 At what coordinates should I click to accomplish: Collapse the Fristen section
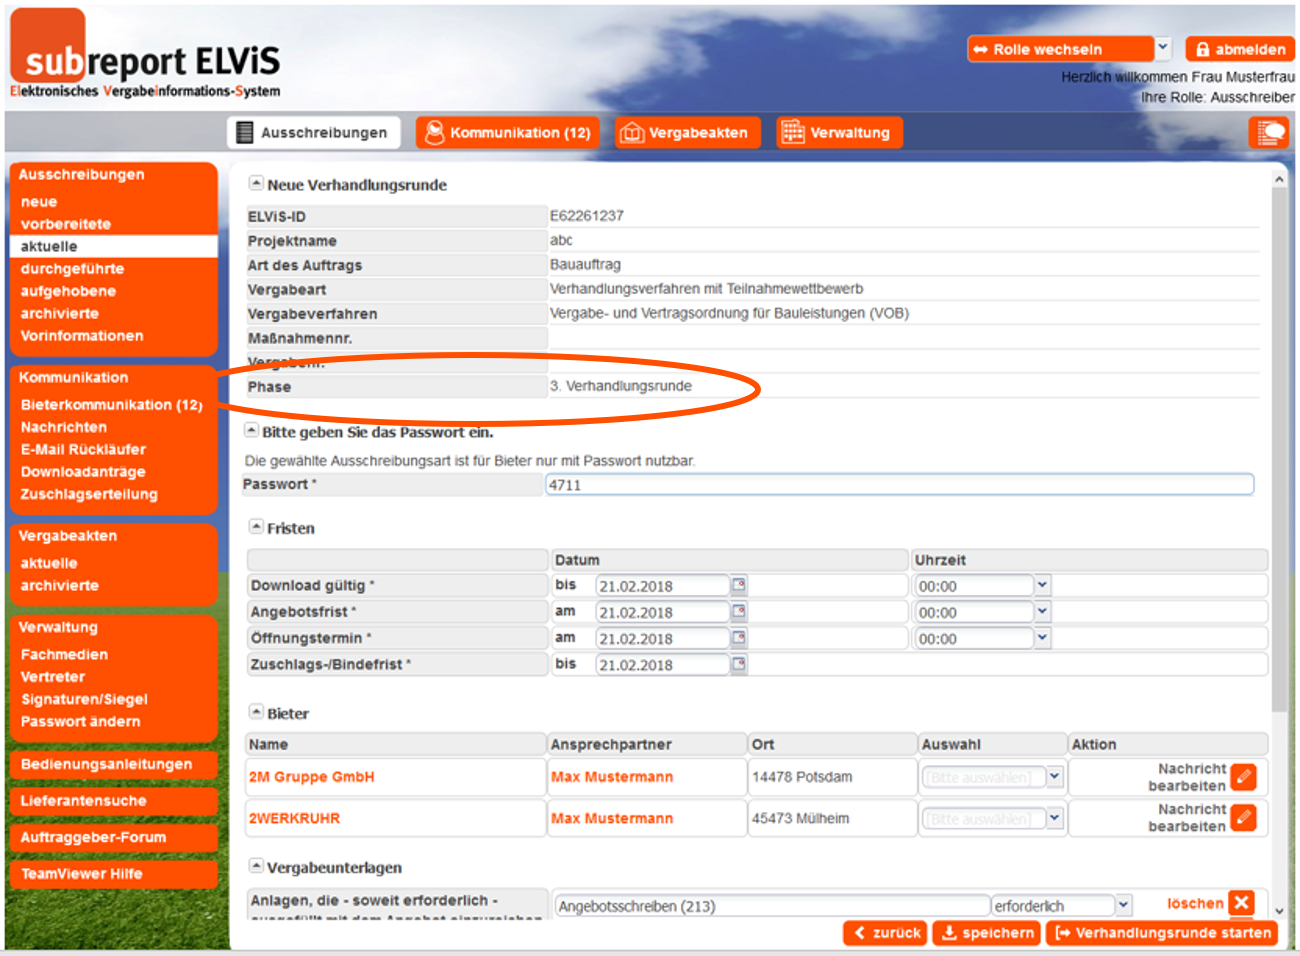(256, 527)
